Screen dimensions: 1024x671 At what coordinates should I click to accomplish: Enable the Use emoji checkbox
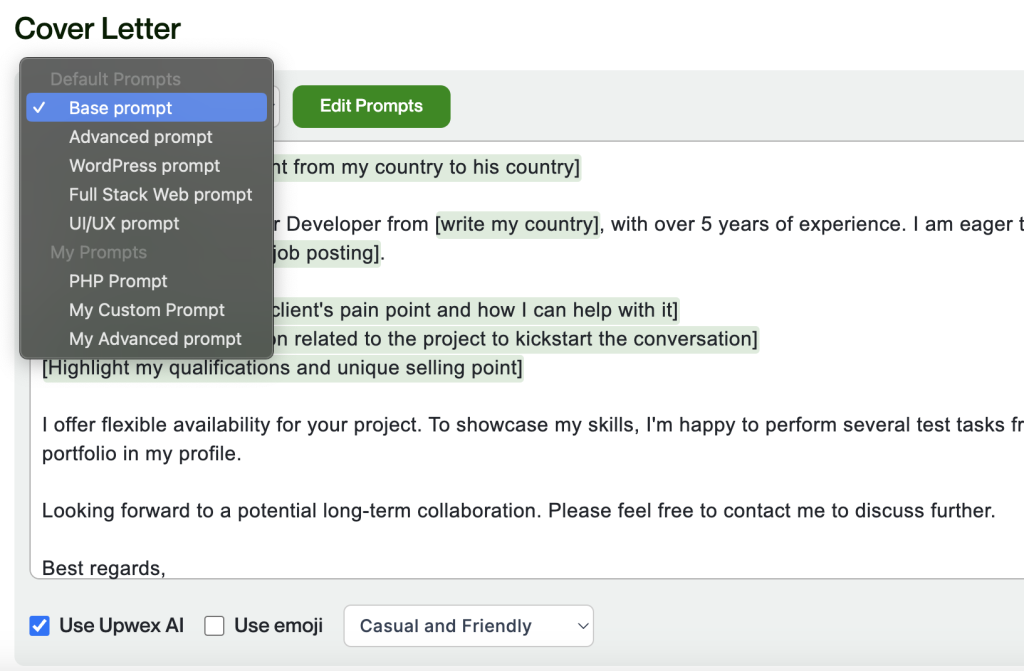pyautogui.click(x=214, y=626)
